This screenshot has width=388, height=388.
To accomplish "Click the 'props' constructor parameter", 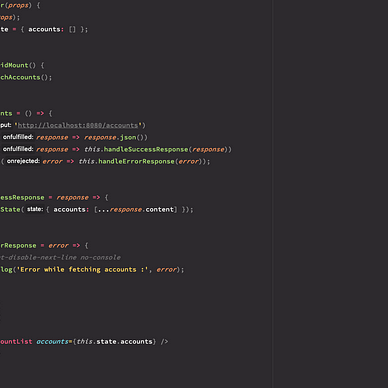I will click(19, 5).
